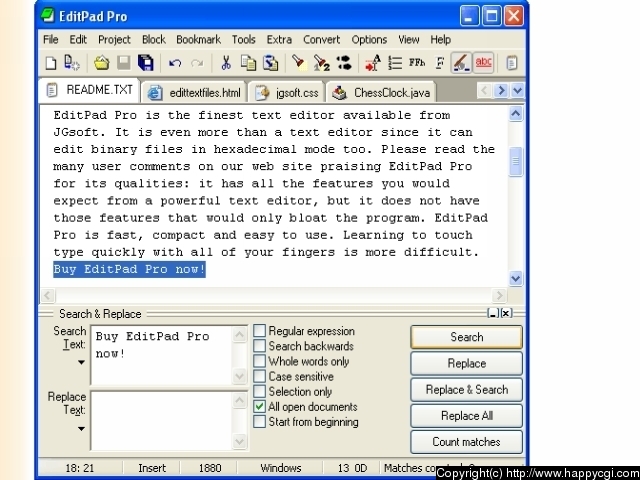Click the new-from-template icon beside New

pyautogui.click(x=72, y=63)
